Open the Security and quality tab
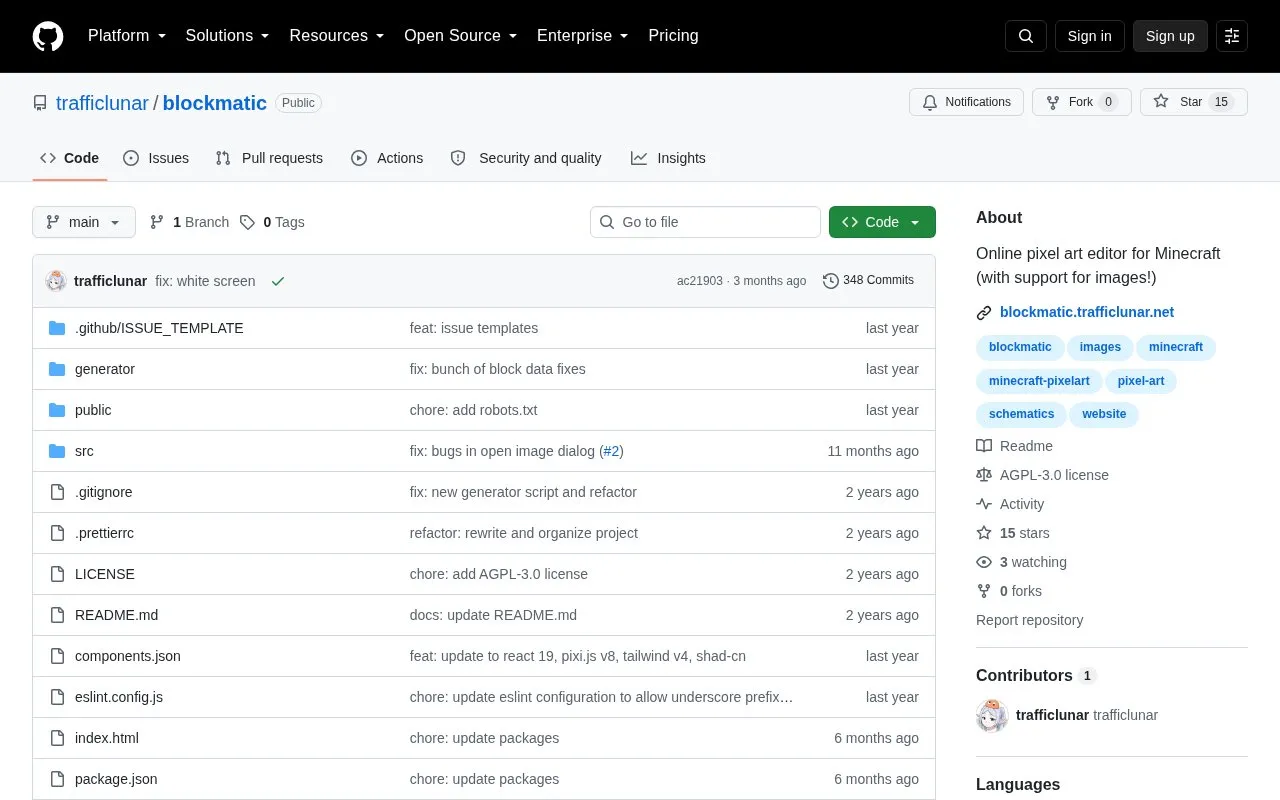Screen dimensions: 1280x800 click(x=526, y=158)
